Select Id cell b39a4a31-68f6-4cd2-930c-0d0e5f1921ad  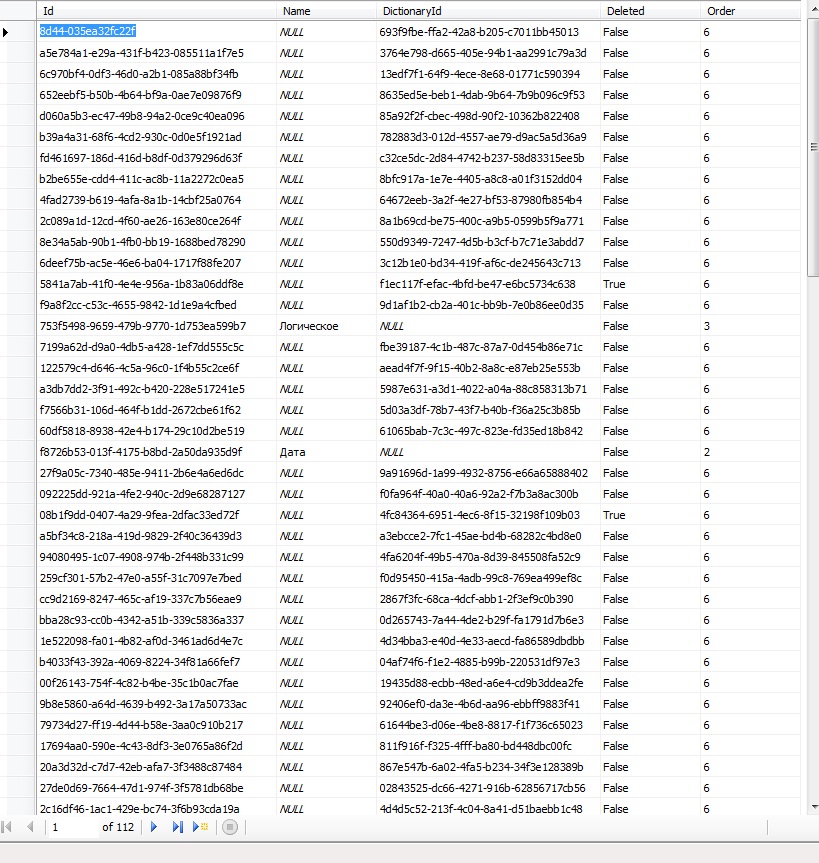coord(156,137)
